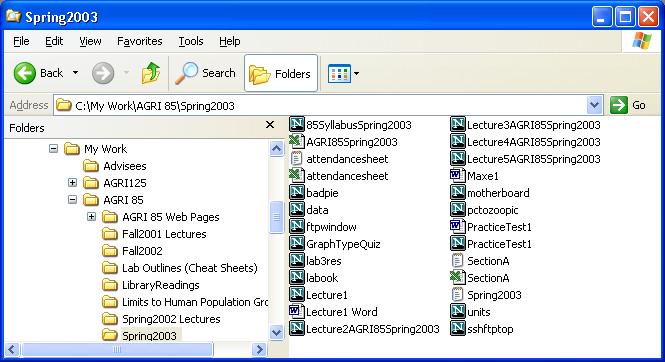
Task: Select the Lecture1 Word document icon
Action: click(297, 312)
